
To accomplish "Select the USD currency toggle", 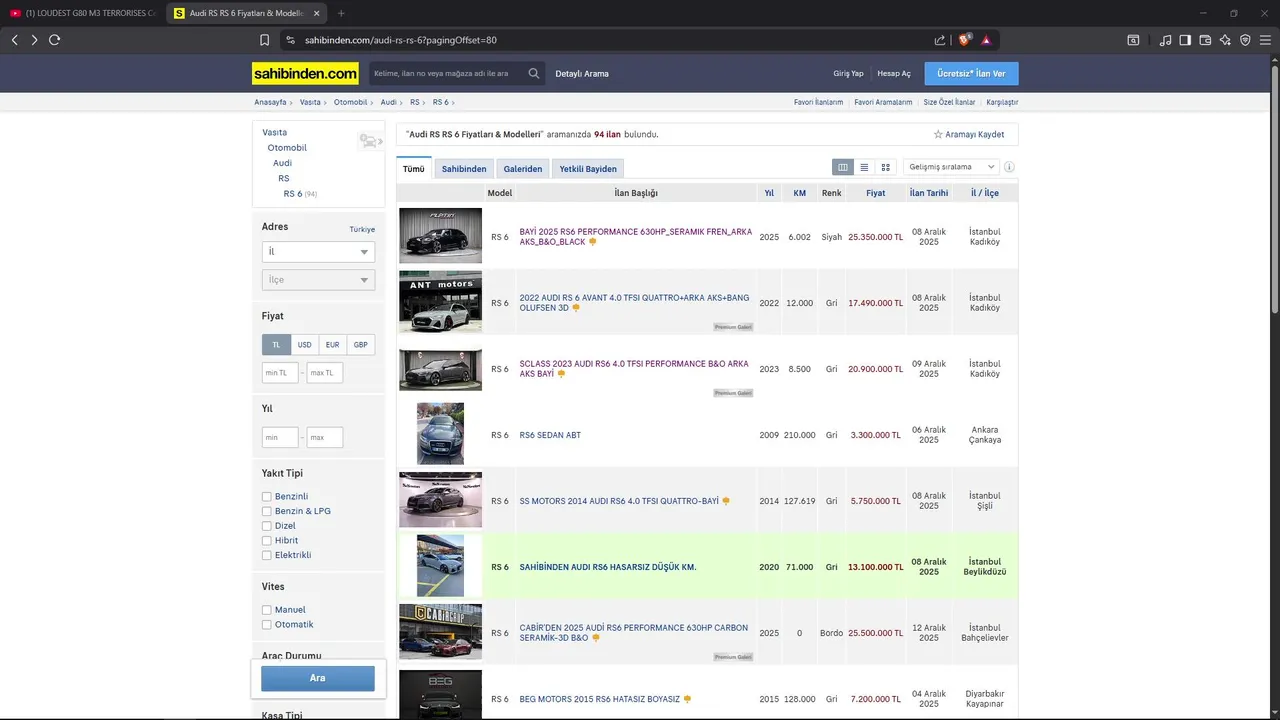I will pyautogui.click(x=304, y=344).
